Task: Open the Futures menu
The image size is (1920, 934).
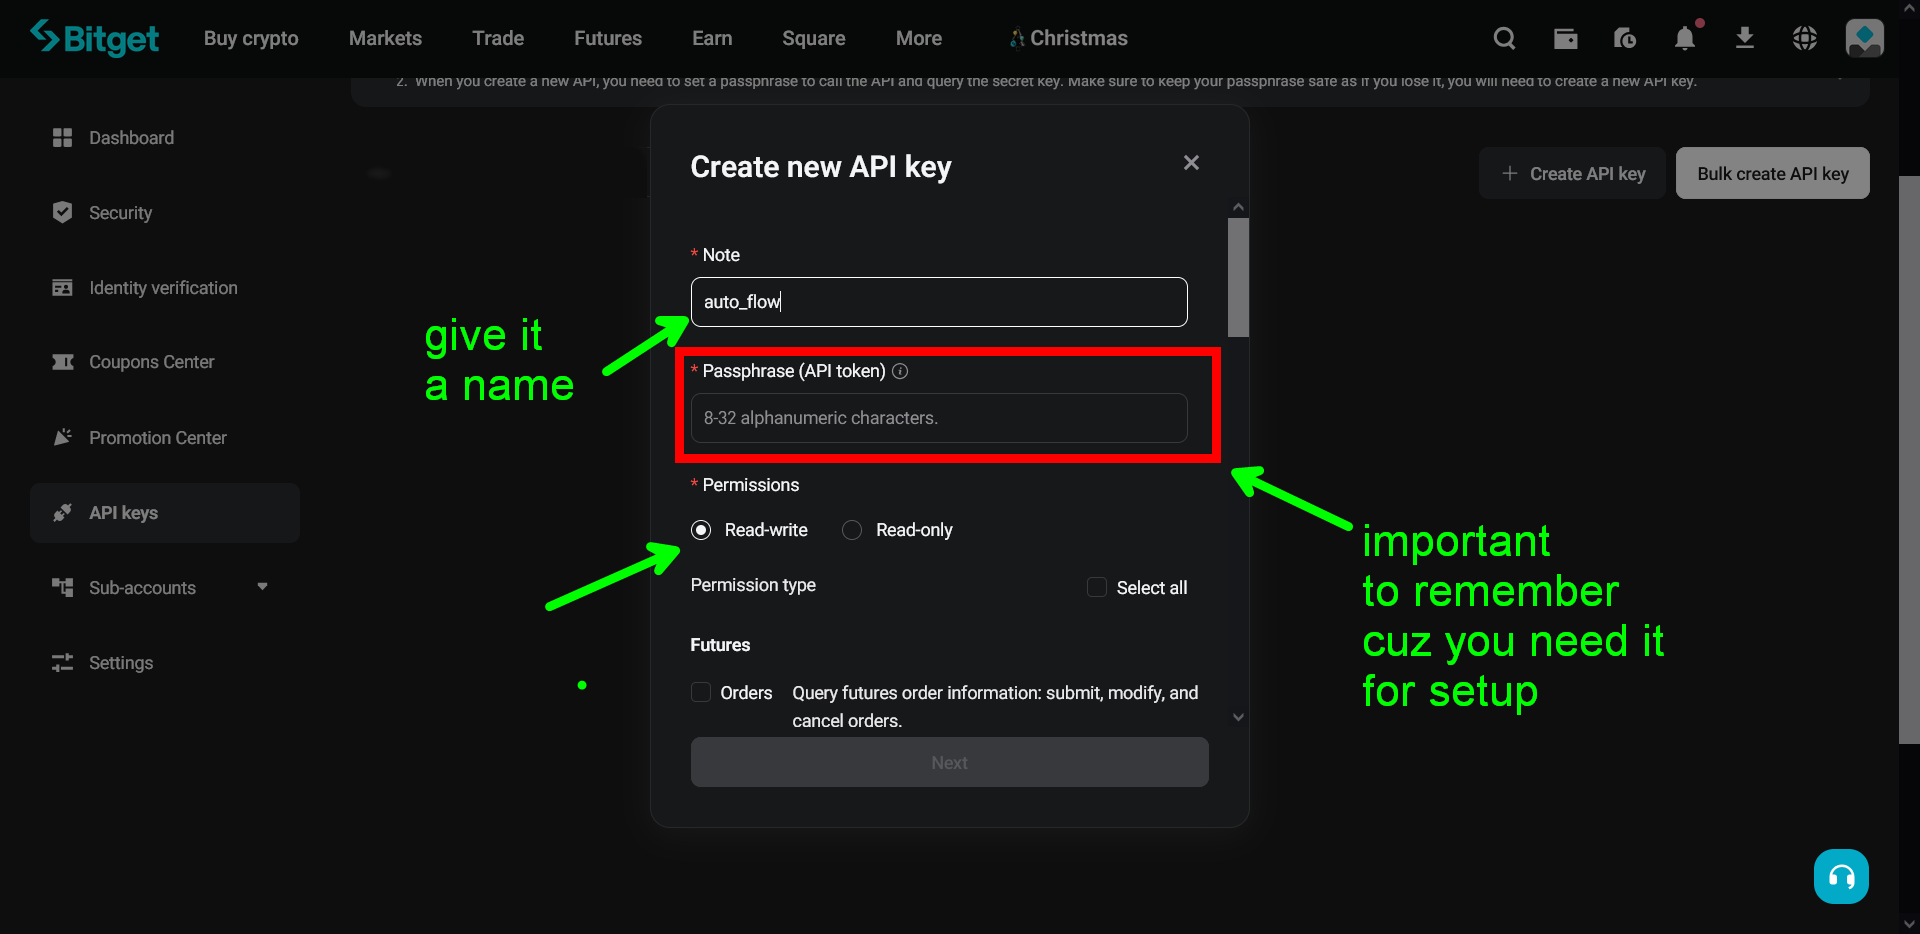Action: [608, 38]
